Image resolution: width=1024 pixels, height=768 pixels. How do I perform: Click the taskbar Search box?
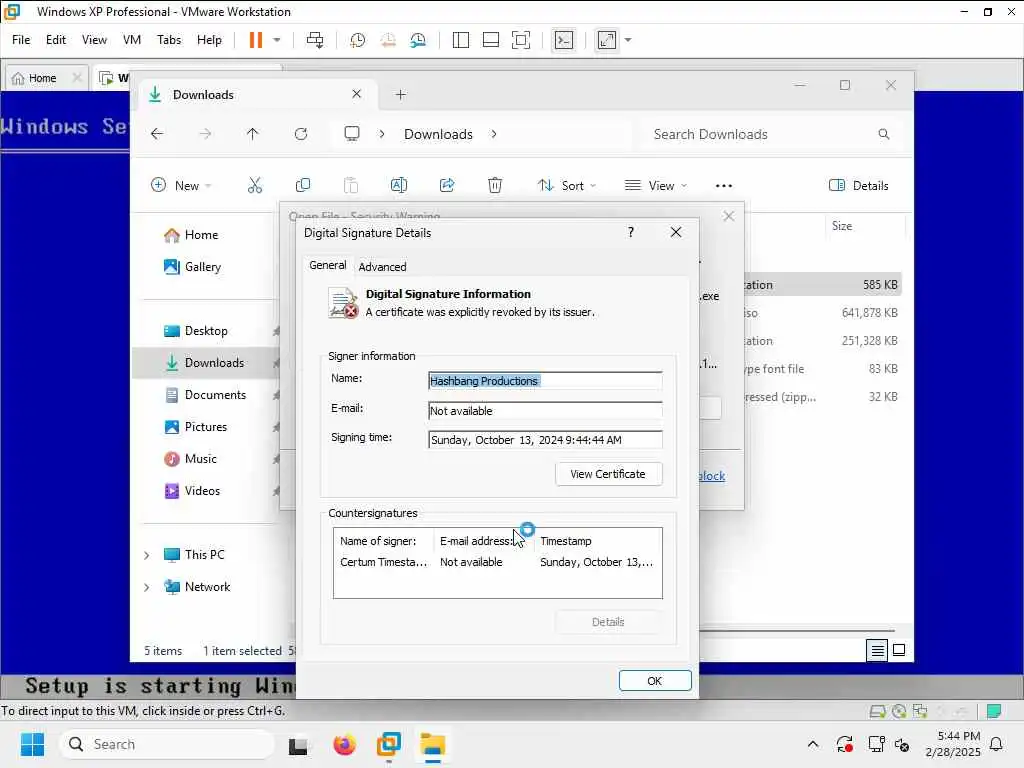167,744
